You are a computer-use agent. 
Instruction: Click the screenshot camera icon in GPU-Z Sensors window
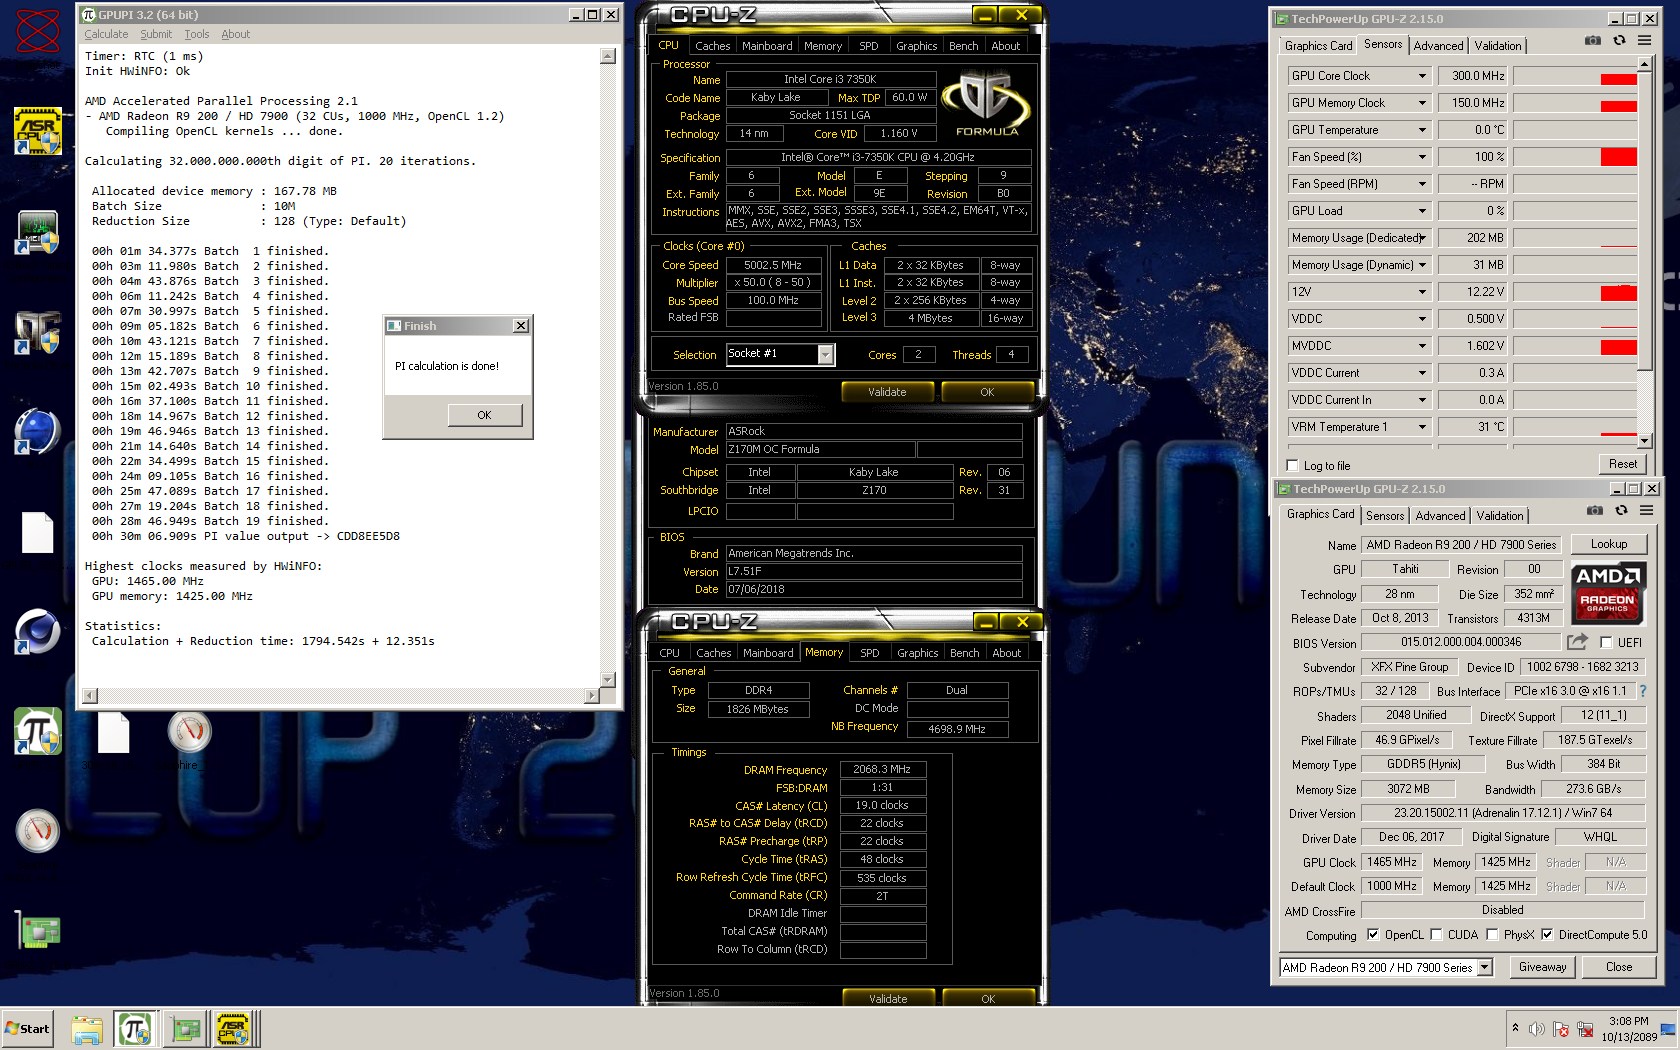(x=1593, y=41)
